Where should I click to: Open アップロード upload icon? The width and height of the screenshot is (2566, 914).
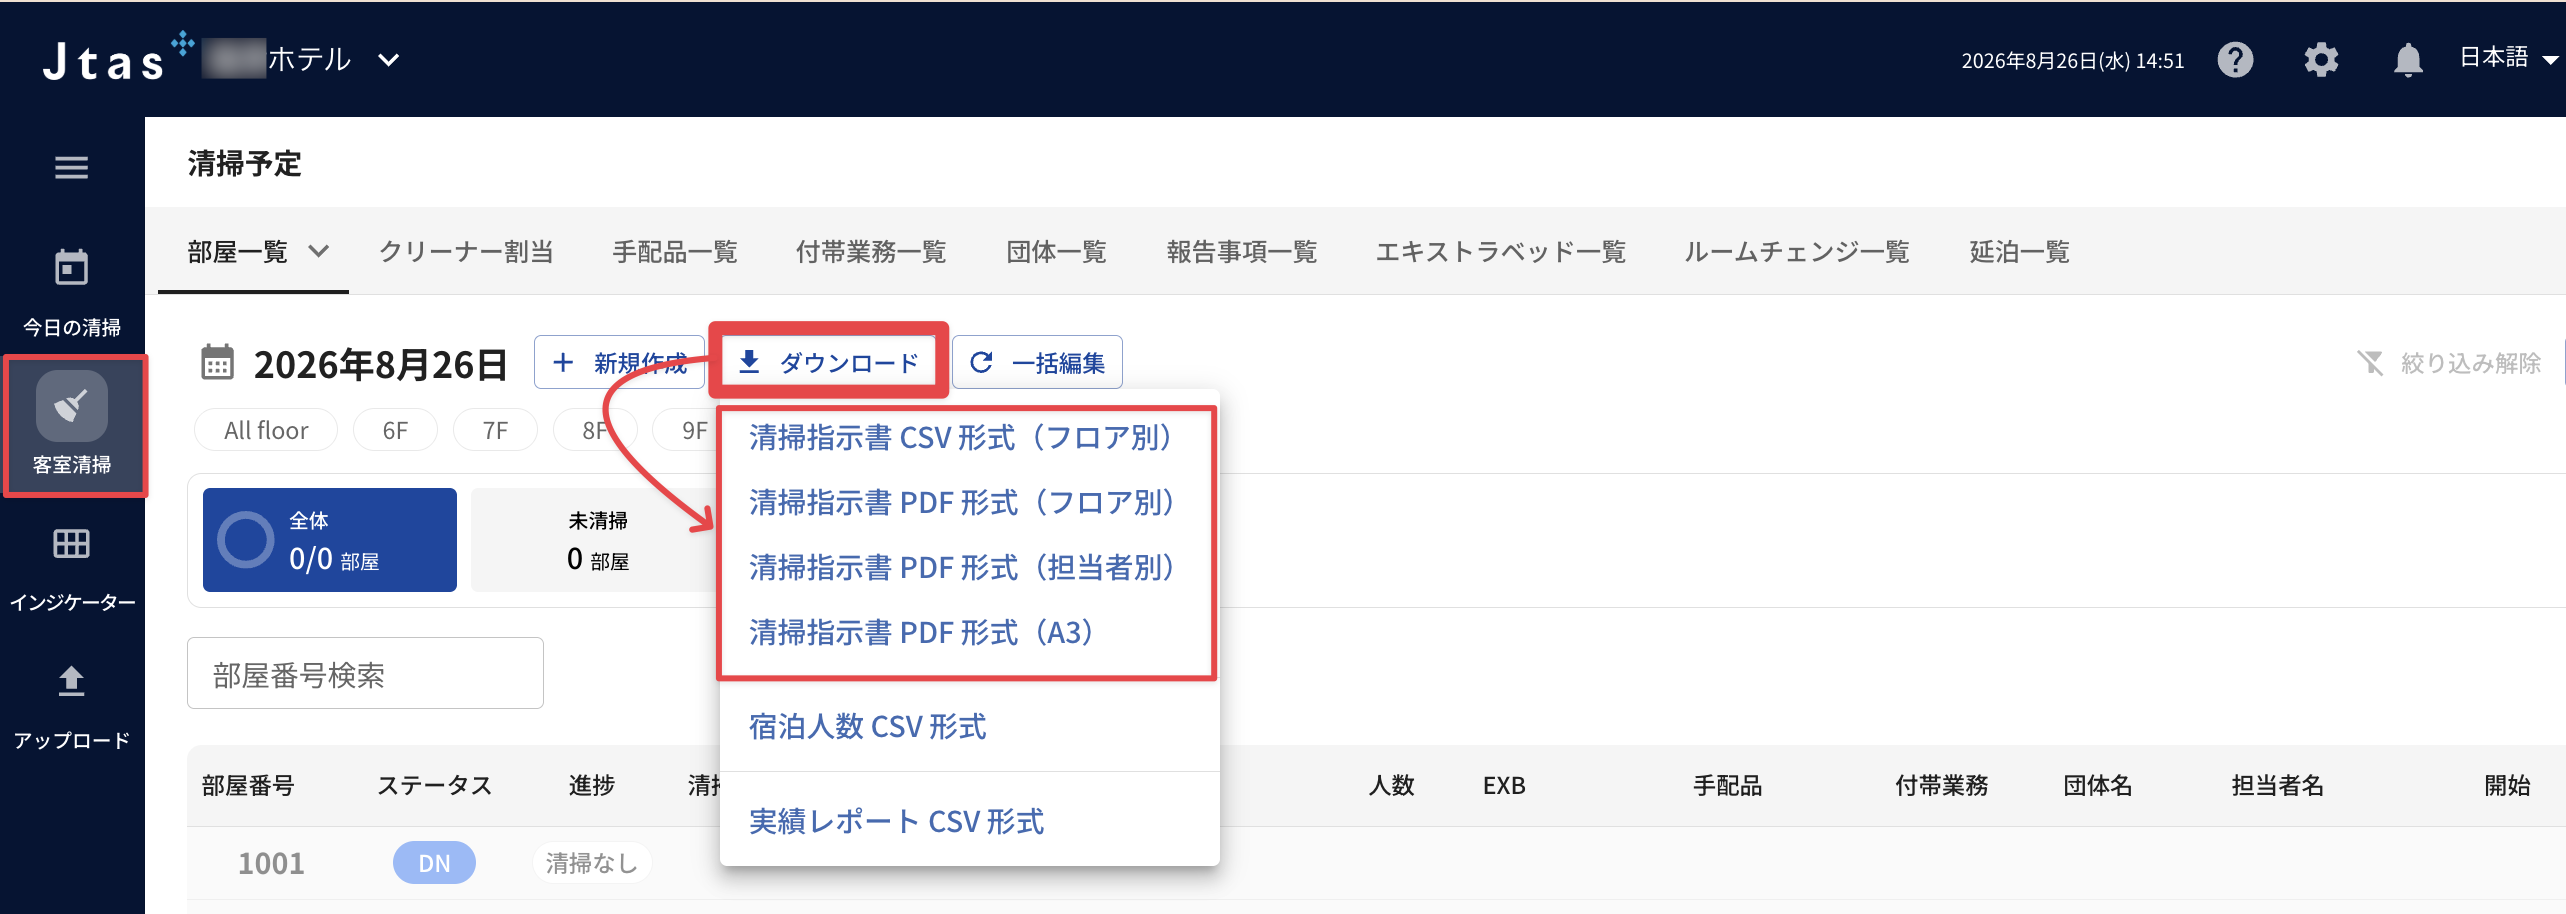pyautogui.click(x=71, y=680)
